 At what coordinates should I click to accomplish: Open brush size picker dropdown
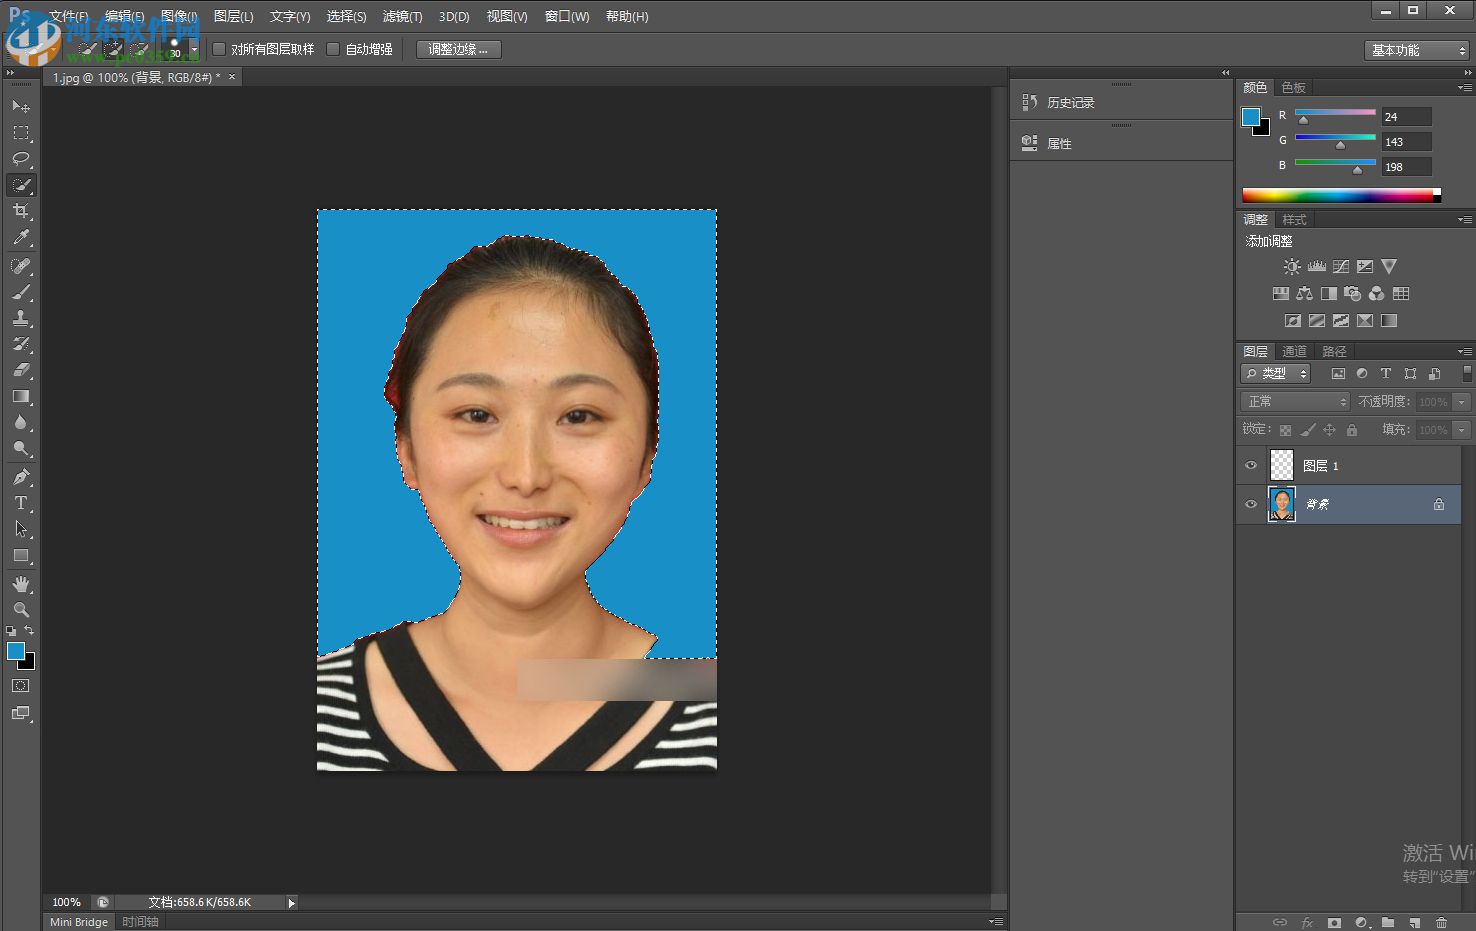194,49
